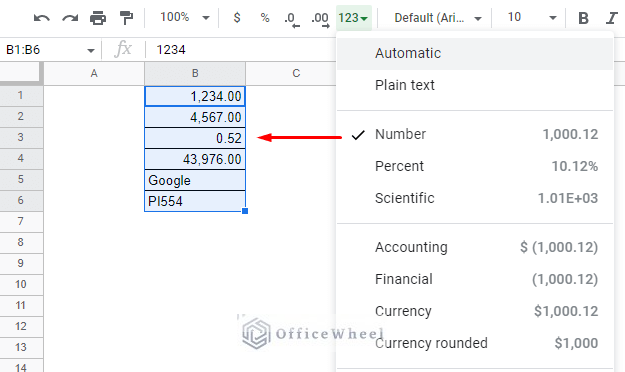Select column B header
The height and width of the screenshot is (372, 625).
point(195,73)
